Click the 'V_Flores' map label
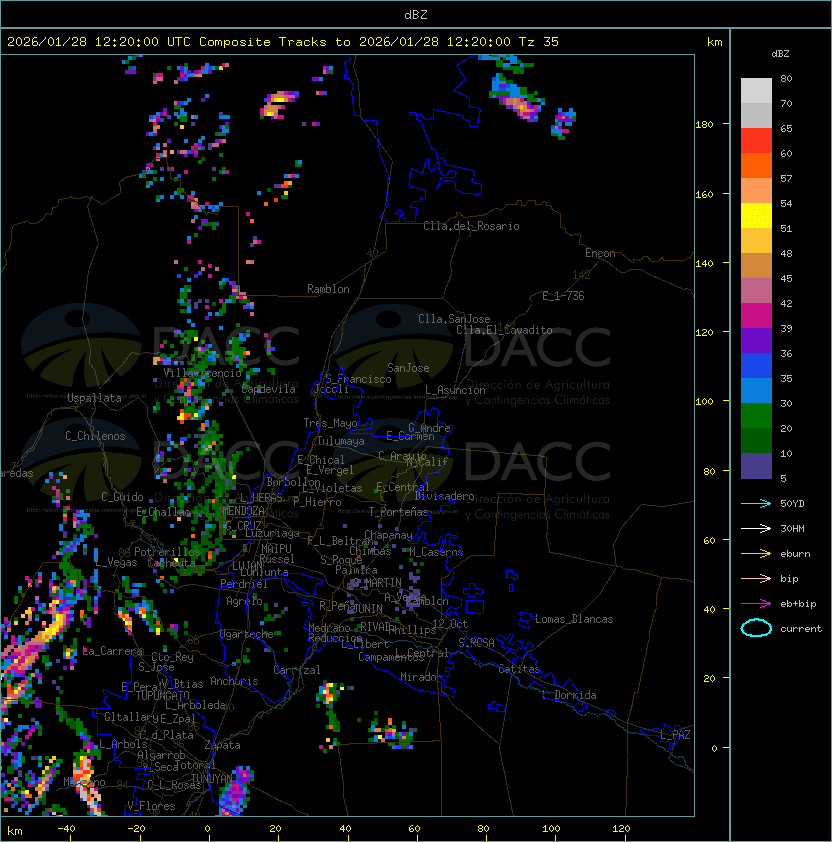 tap(151, 806)
